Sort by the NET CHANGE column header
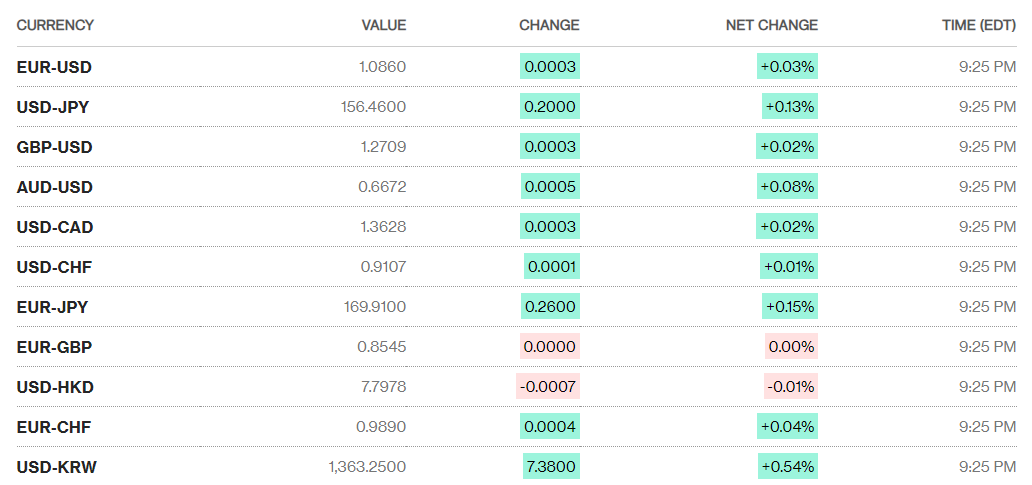Screen dimensions: 1032x485 pyautogui.click(x=771, y=25)
